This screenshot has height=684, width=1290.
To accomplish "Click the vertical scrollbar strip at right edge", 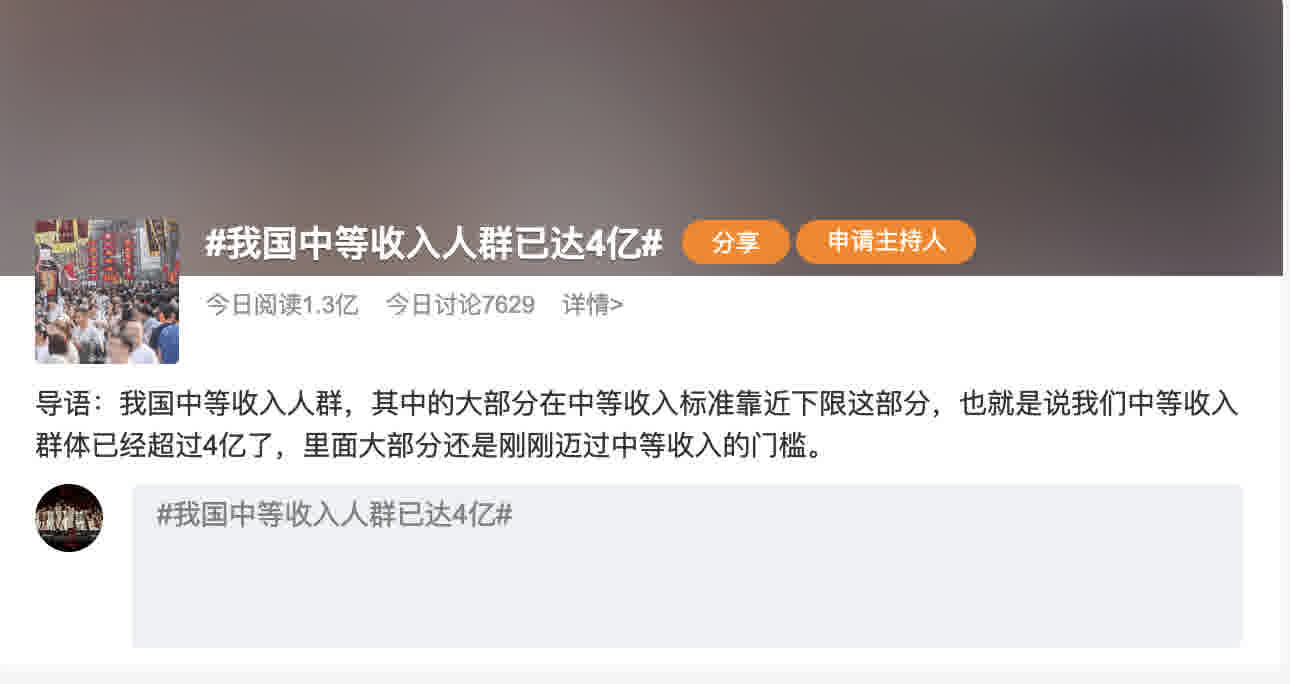I will pyautogui.click(x=1286, y=342).
